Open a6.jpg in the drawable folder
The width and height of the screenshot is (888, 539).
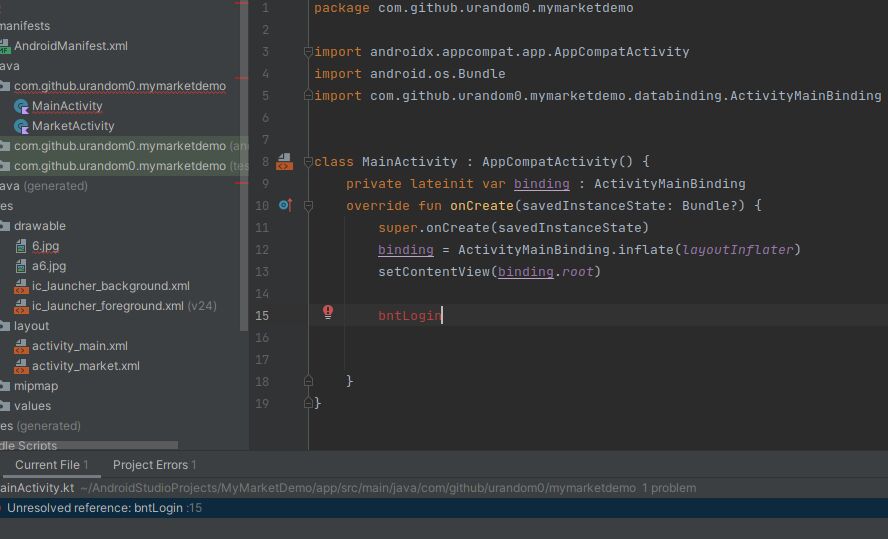click(49, 266)
